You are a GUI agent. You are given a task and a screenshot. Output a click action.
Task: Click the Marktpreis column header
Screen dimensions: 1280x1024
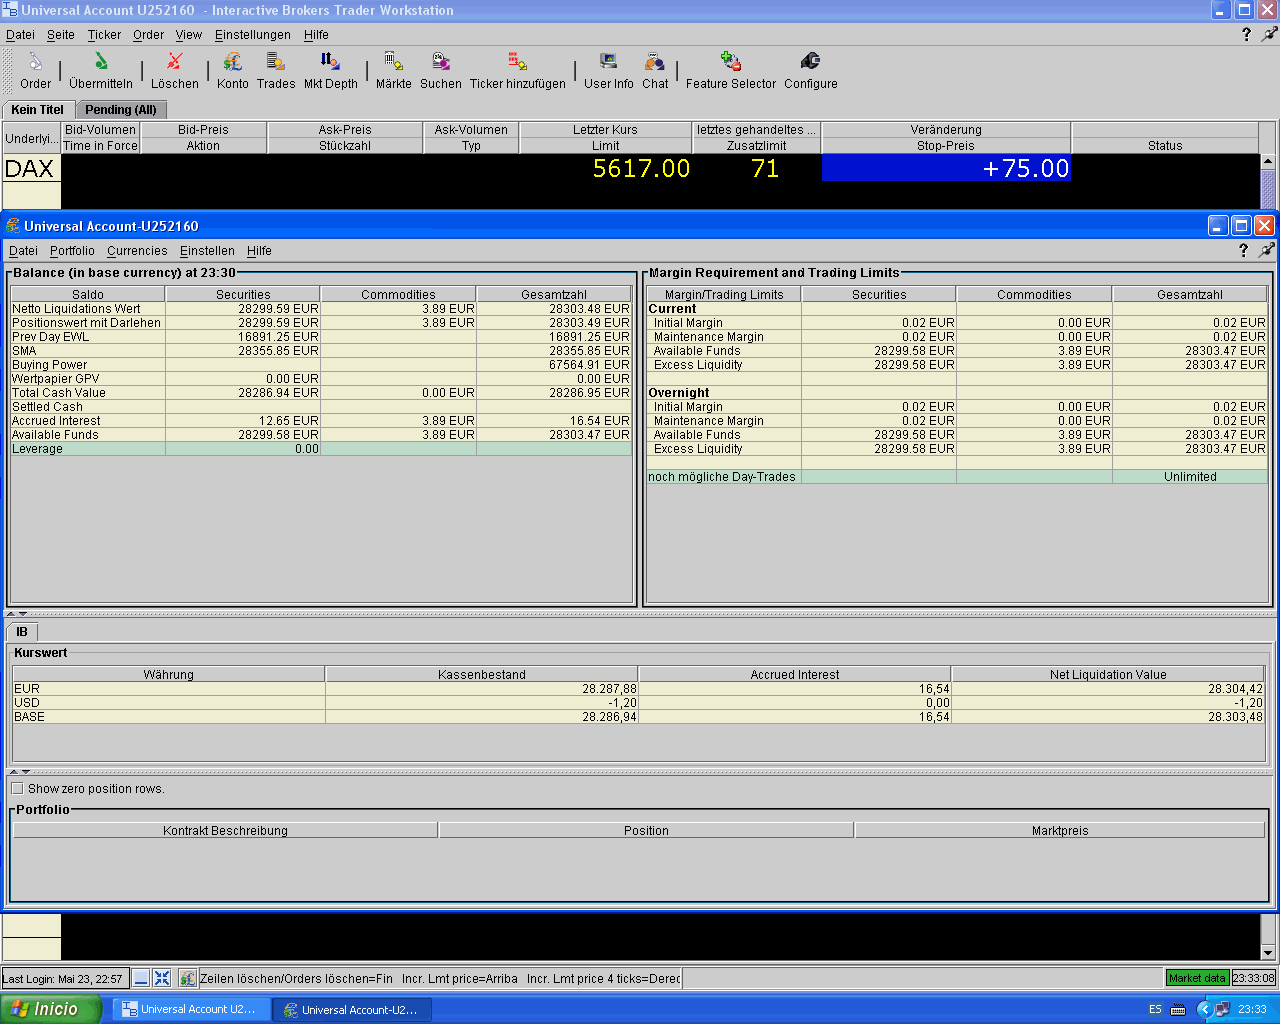(1060, 830)
